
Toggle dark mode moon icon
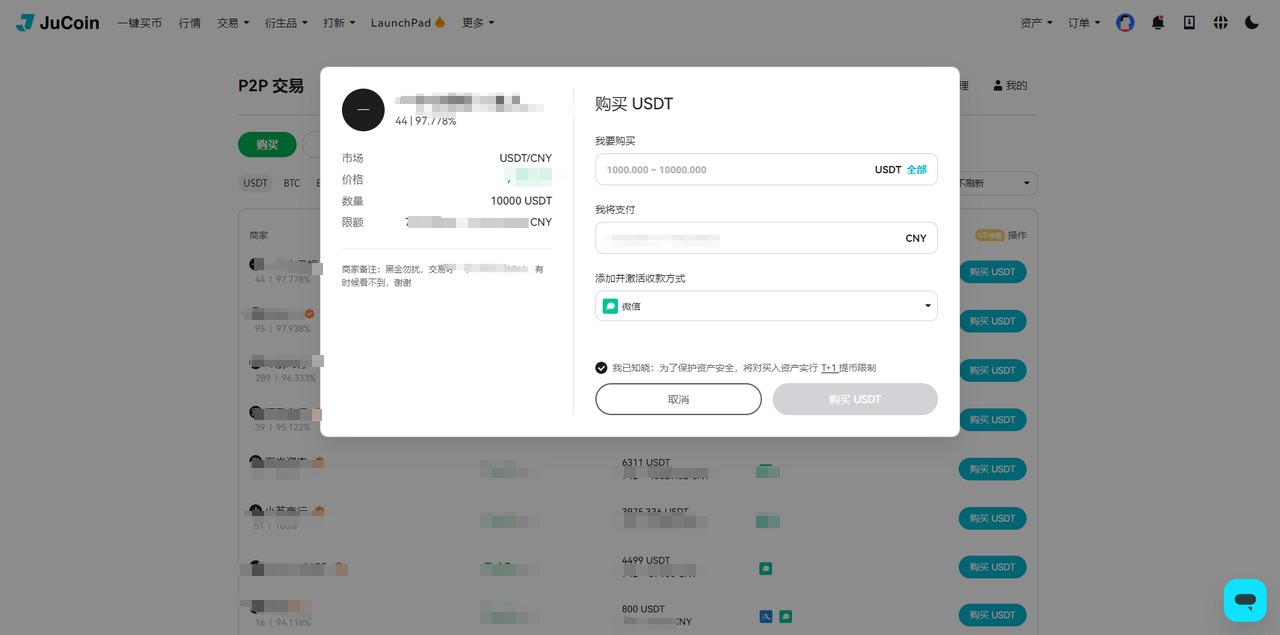[1252, 22]
